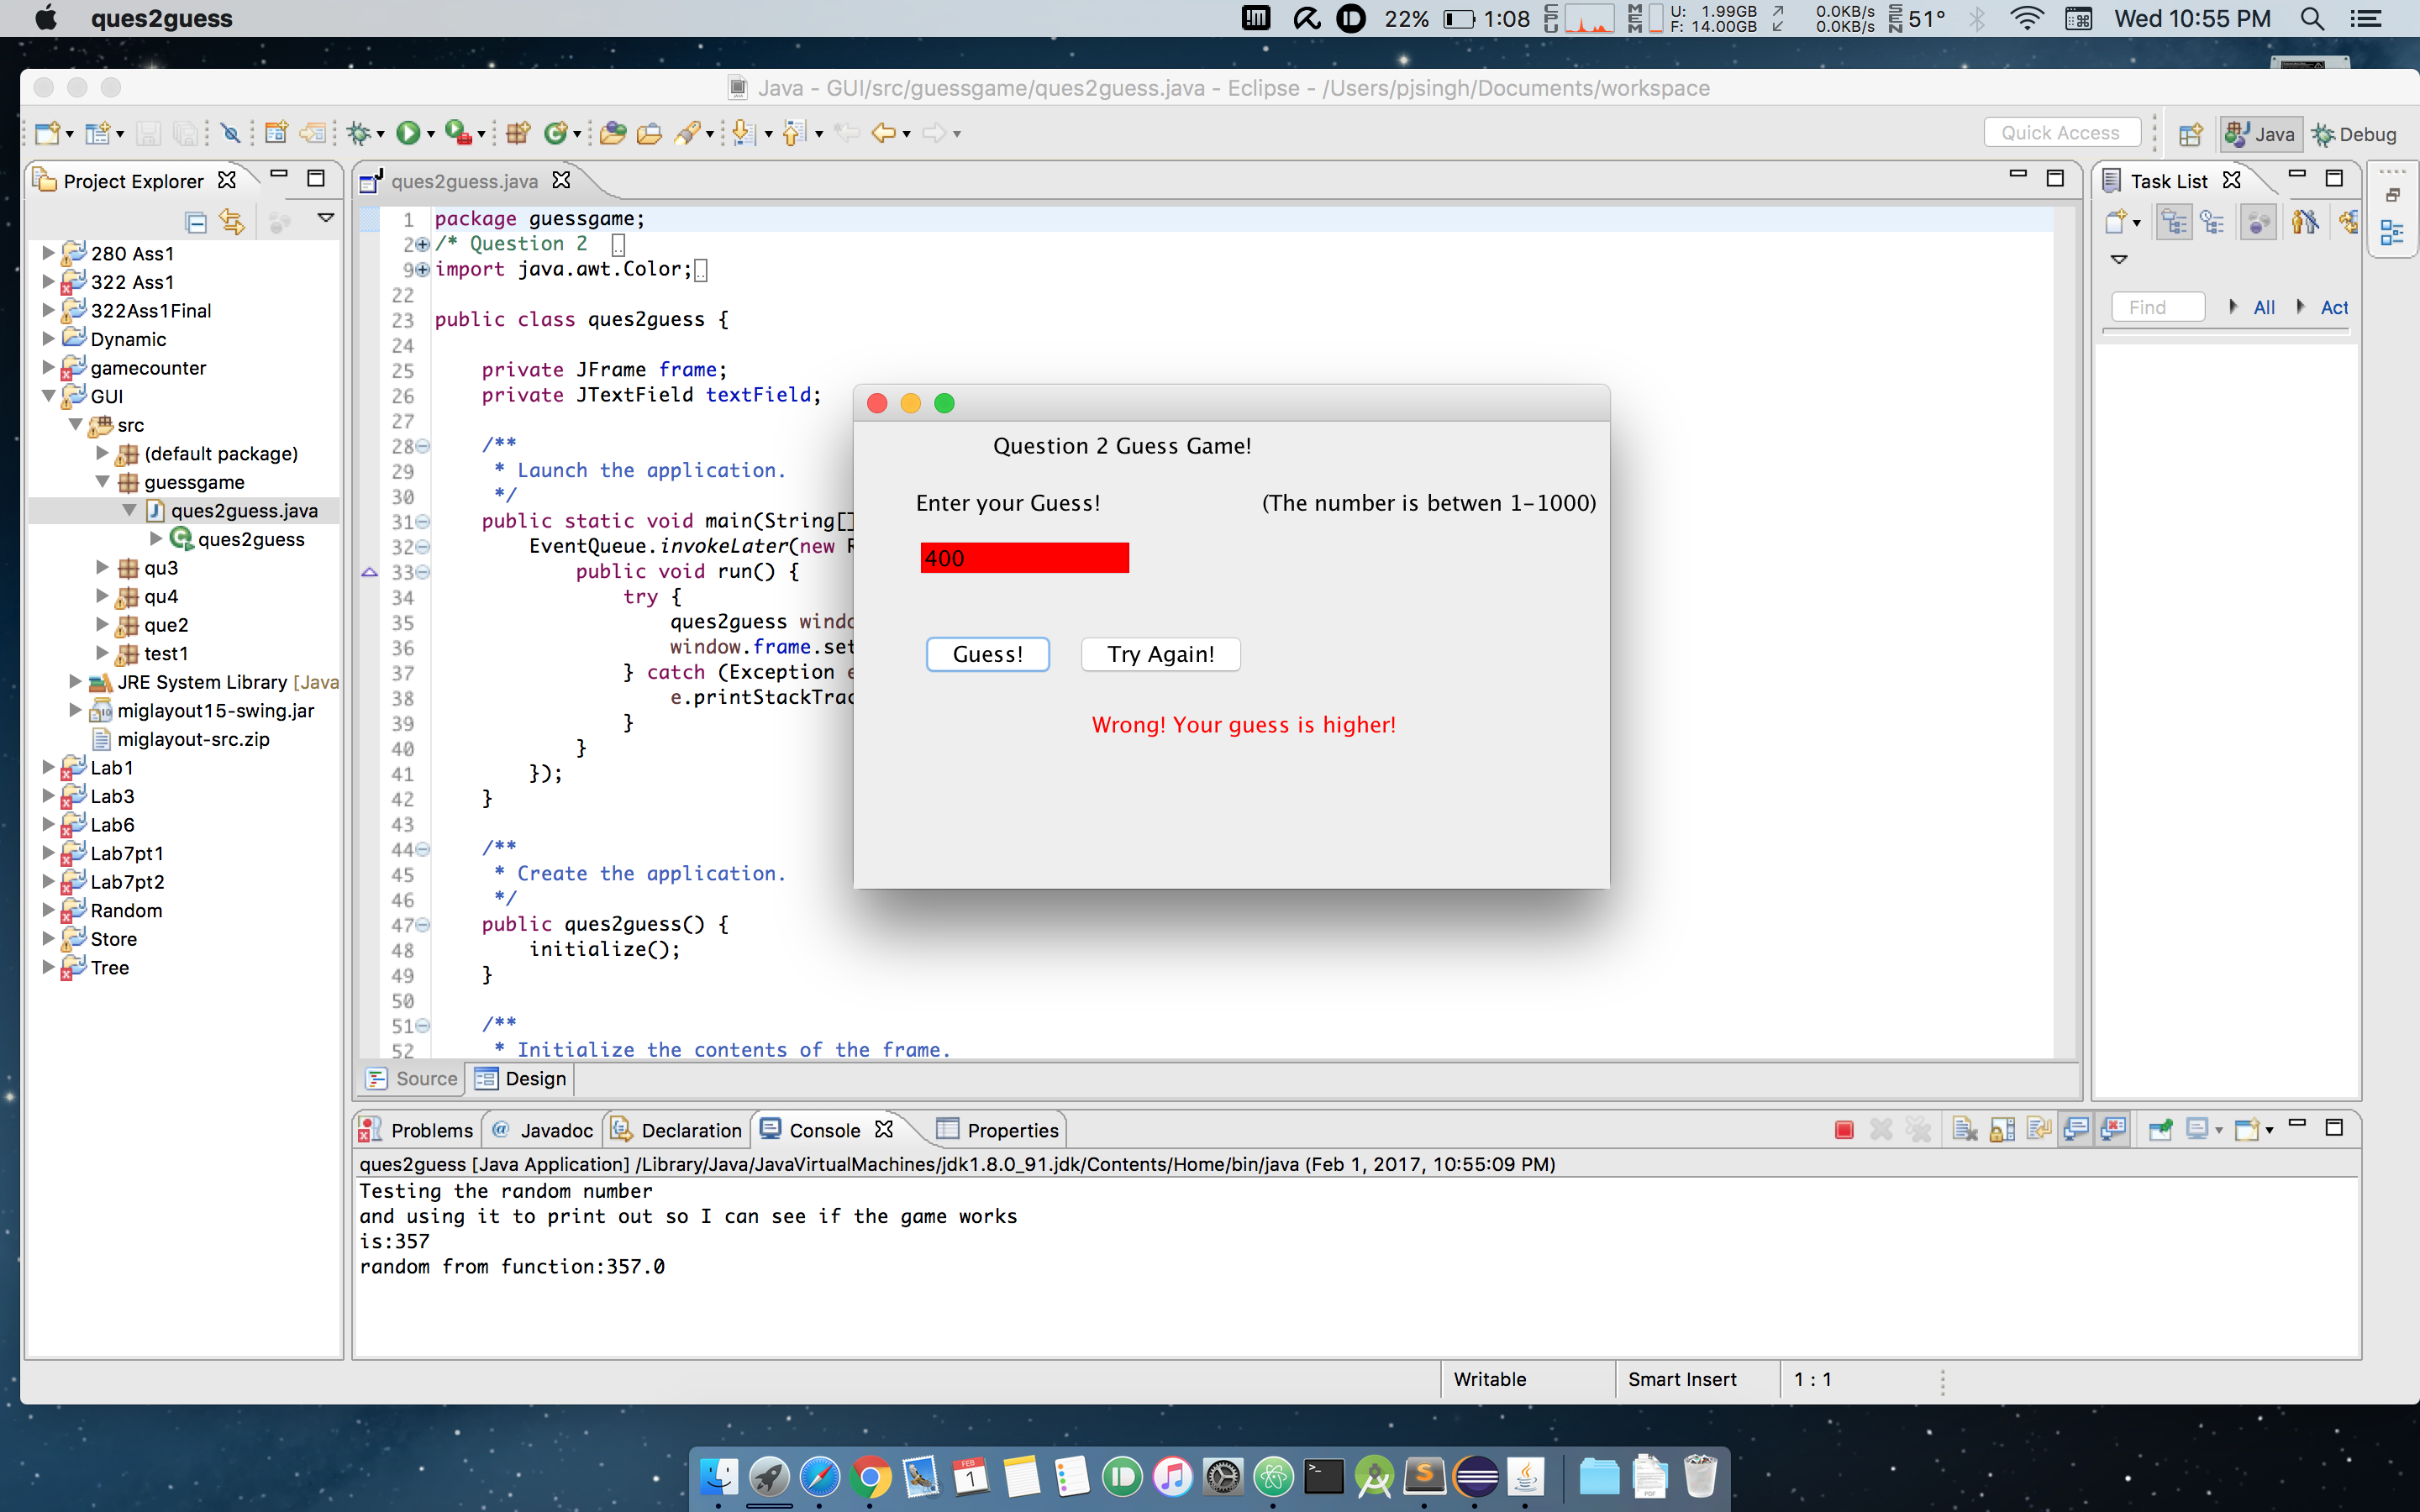Click the Open Task folder icon
The width and height of the screenshot is (2420, 1512).
pyautogui.click(x=649, y=133)
